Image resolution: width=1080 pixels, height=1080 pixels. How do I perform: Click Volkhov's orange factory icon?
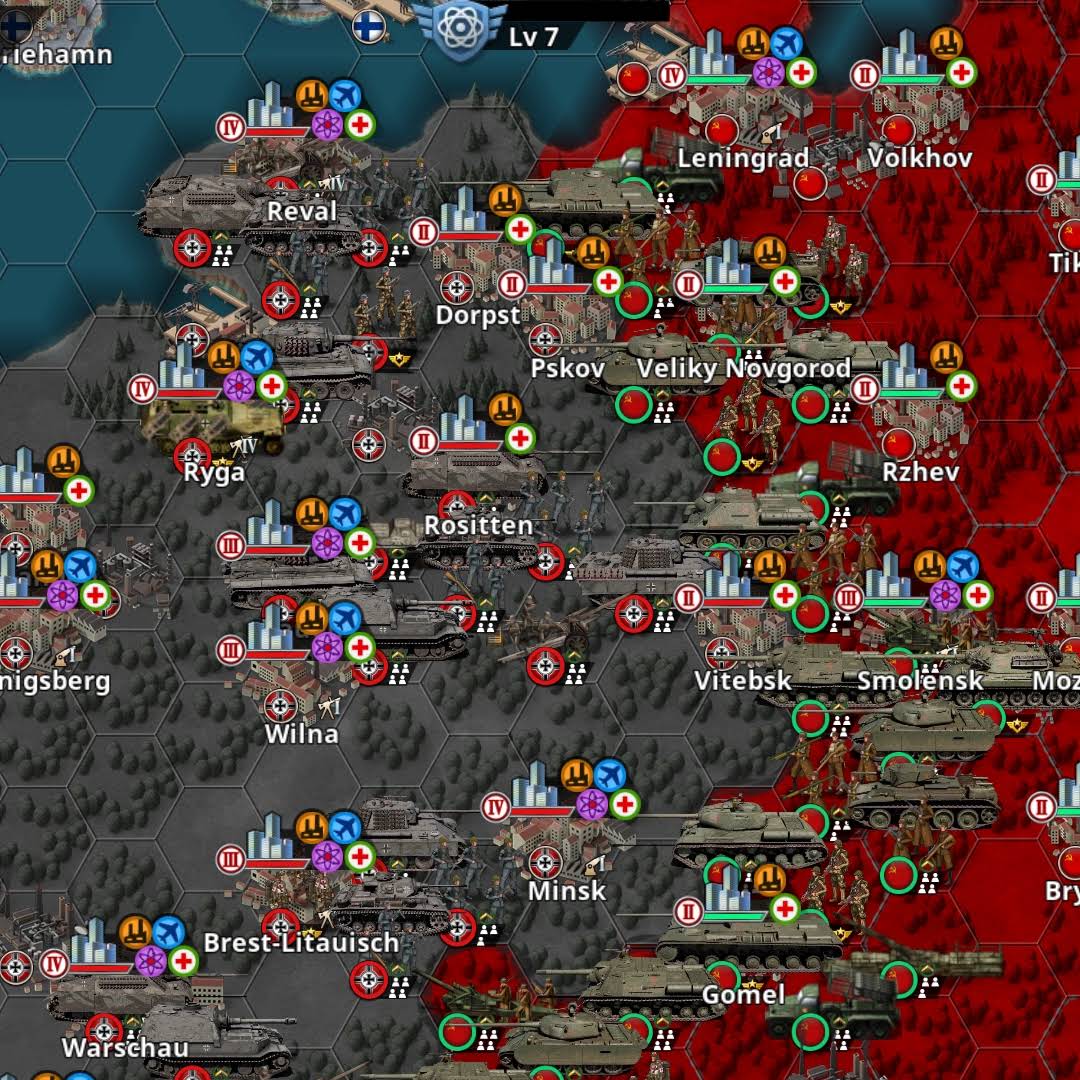tap(946, 43)
